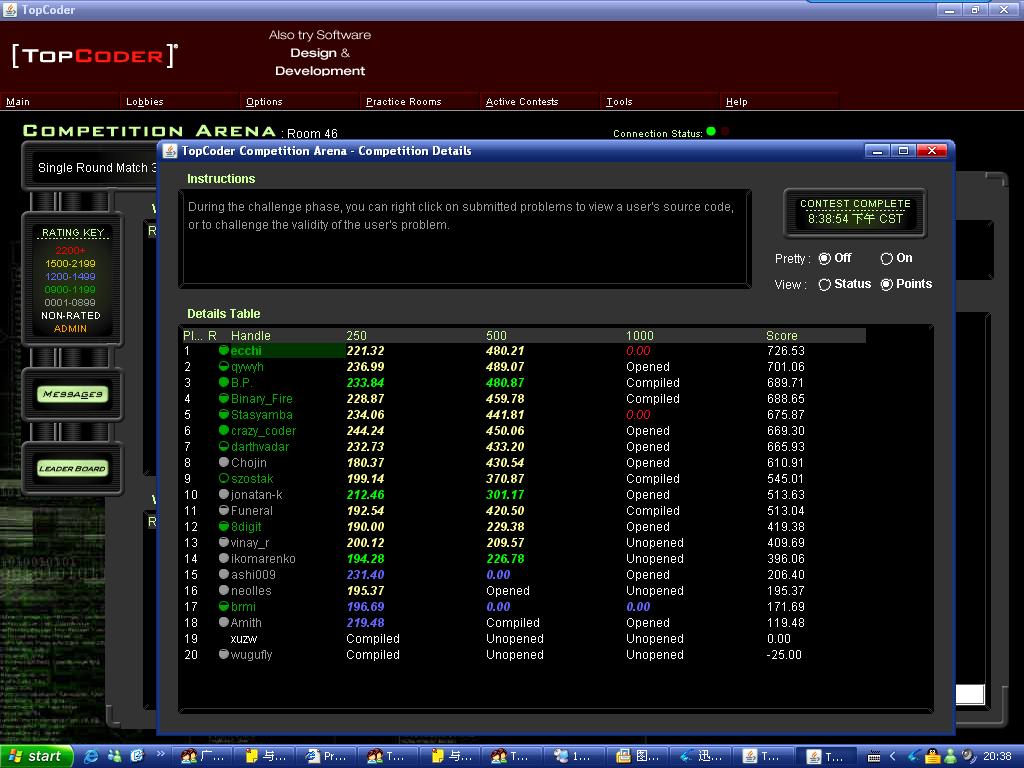Select handle xuzw in the table
The image size is (1024, 768).
pyautogui.click(x=244, y=639)
